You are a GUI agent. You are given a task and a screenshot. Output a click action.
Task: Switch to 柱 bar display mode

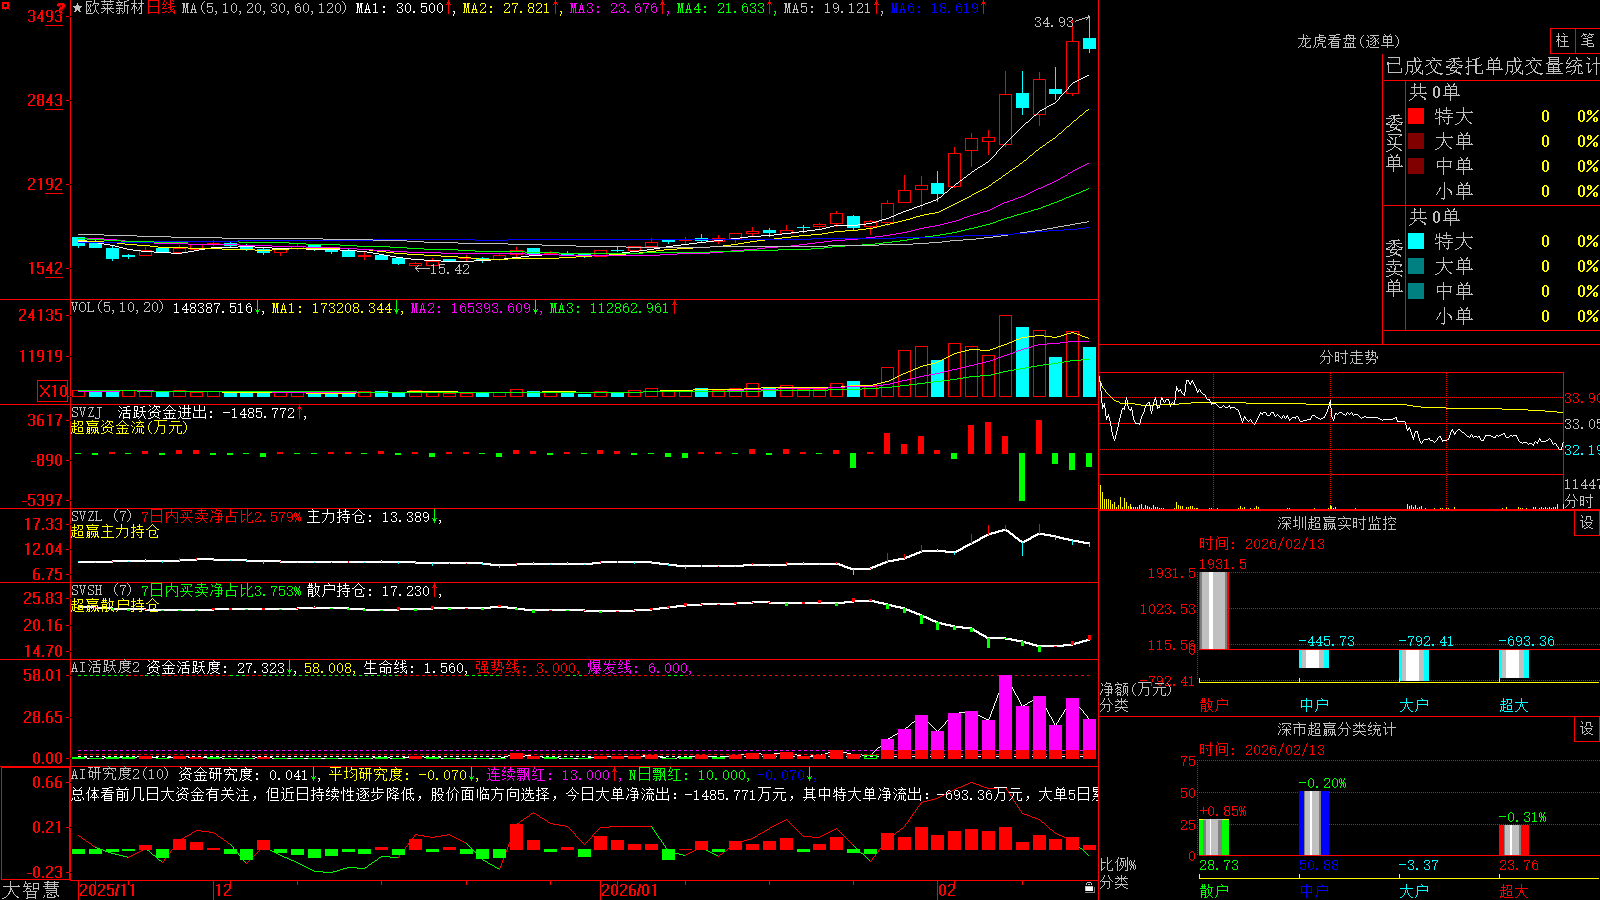(1562, 41)
